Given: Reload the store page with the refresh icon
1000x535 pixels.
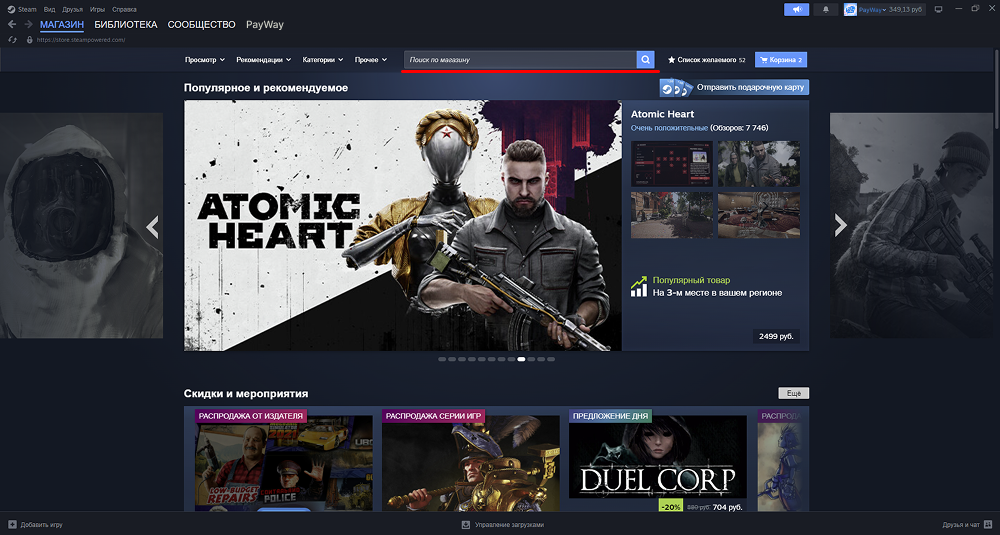Looking at the screenshot, I should (x=12, y=40).
